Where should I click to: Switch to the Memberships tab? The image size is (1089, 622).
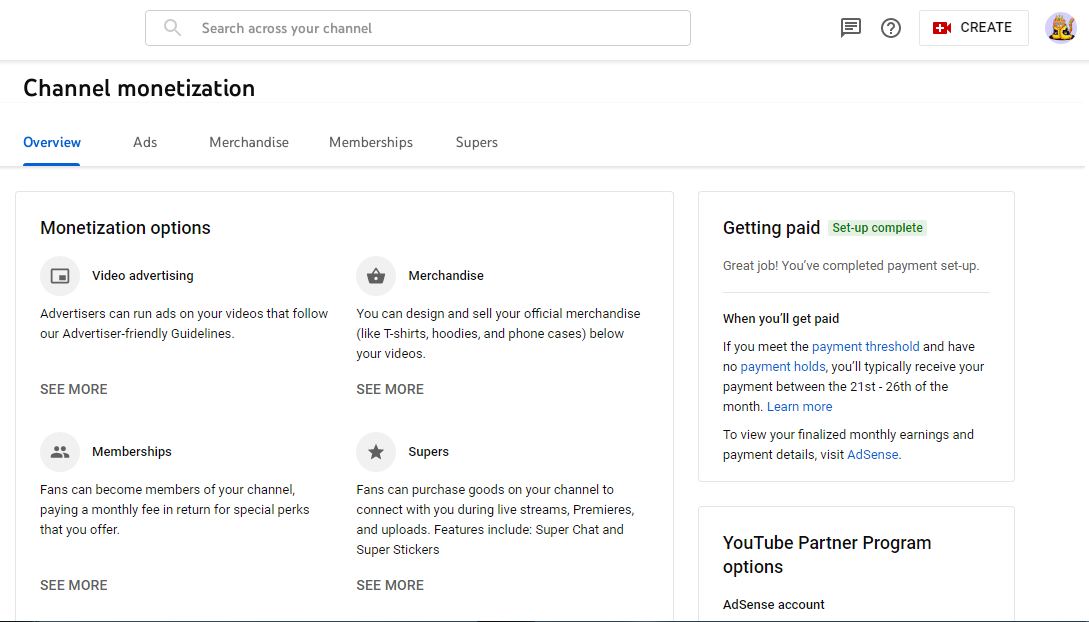[x=371, y=142]
